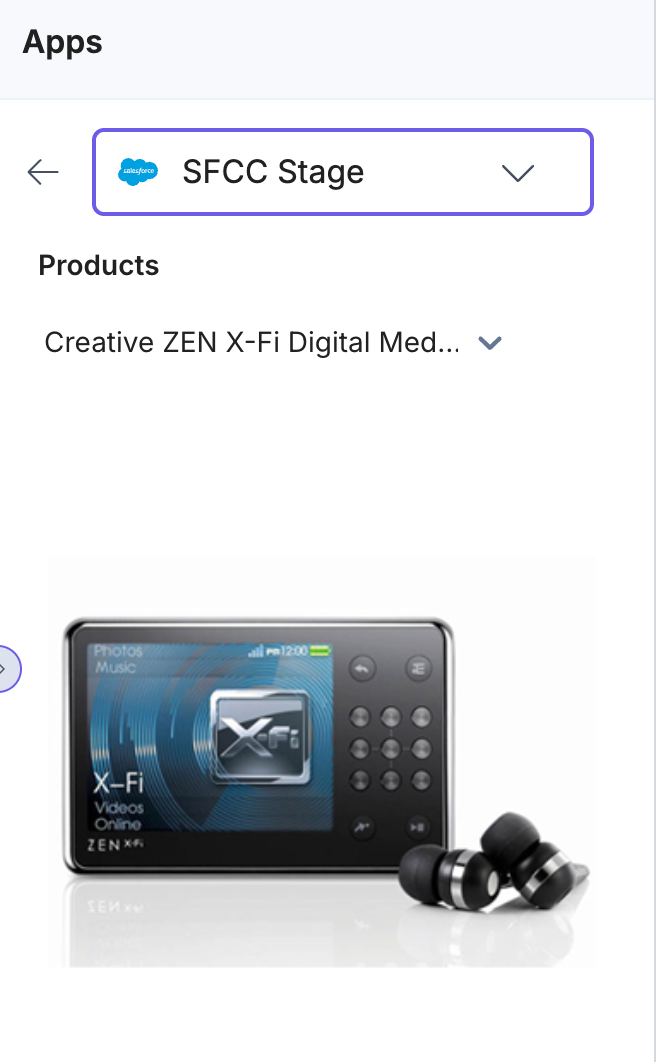Click the menu button at the player's top right
Viewport: 656px width, 1062px height.
click(418, 669)
